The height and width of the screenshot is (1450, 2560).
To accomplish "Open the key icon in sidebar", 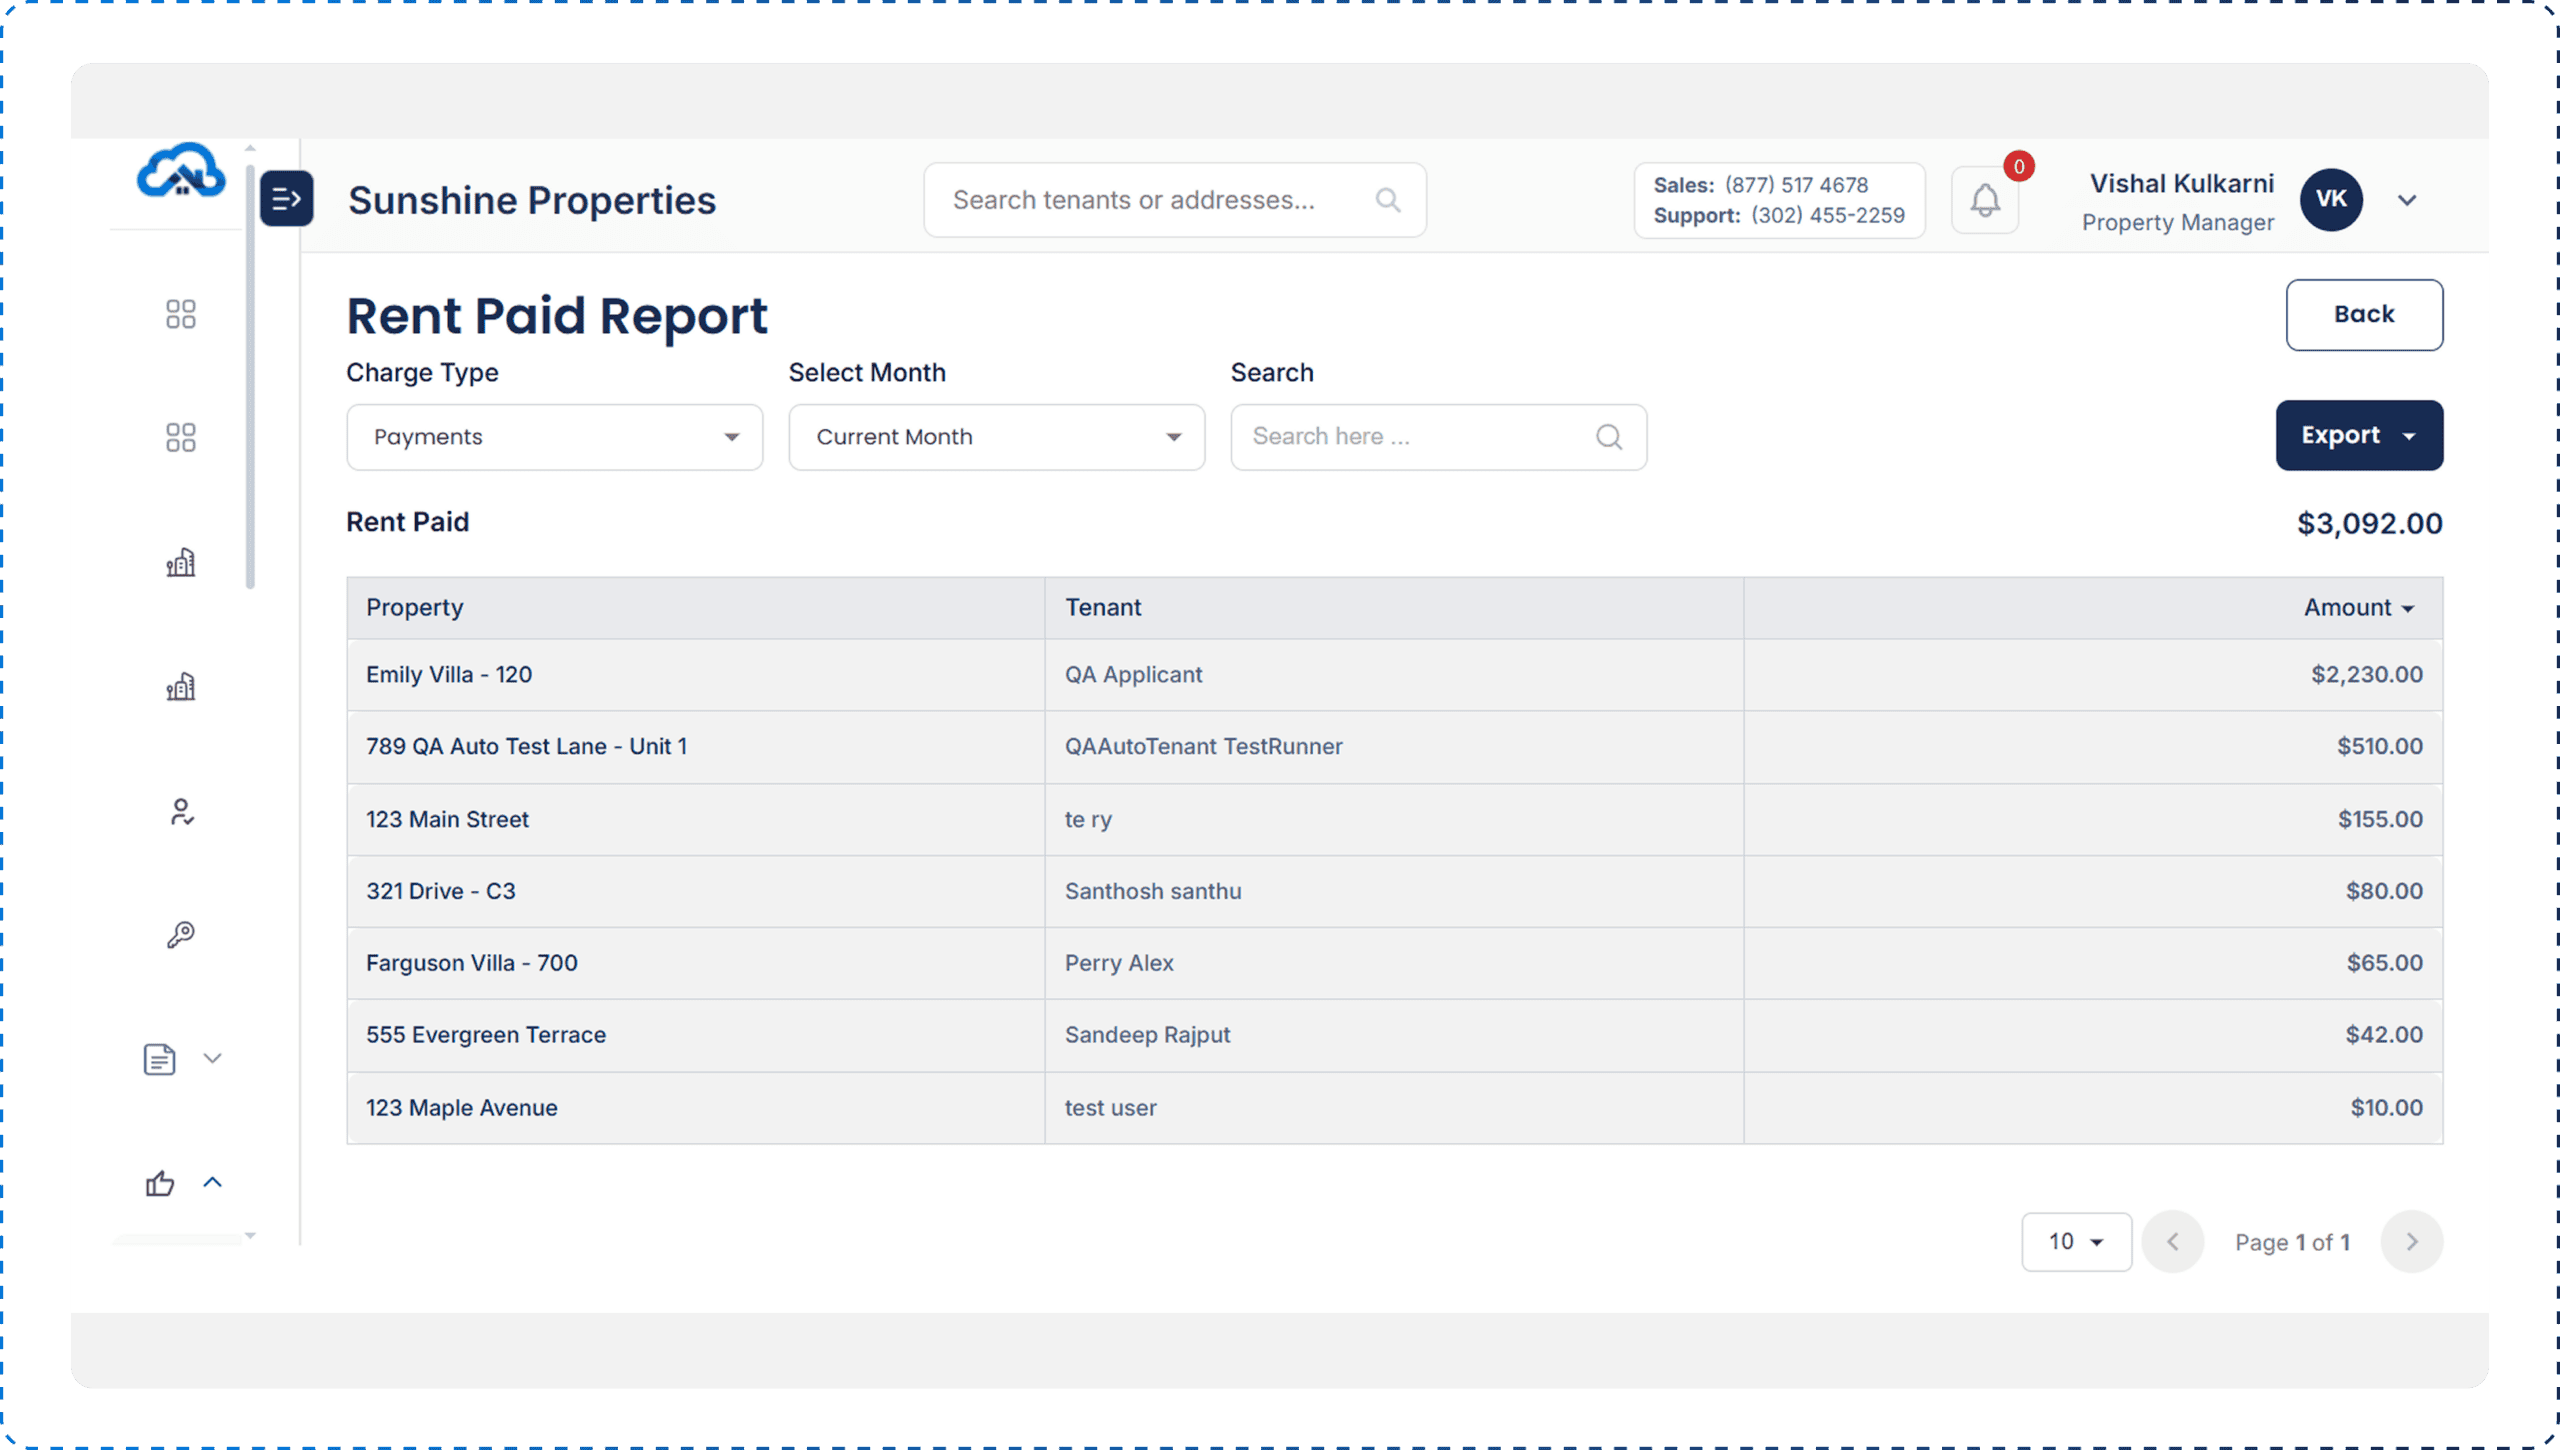I will click(x=181, y=935).
